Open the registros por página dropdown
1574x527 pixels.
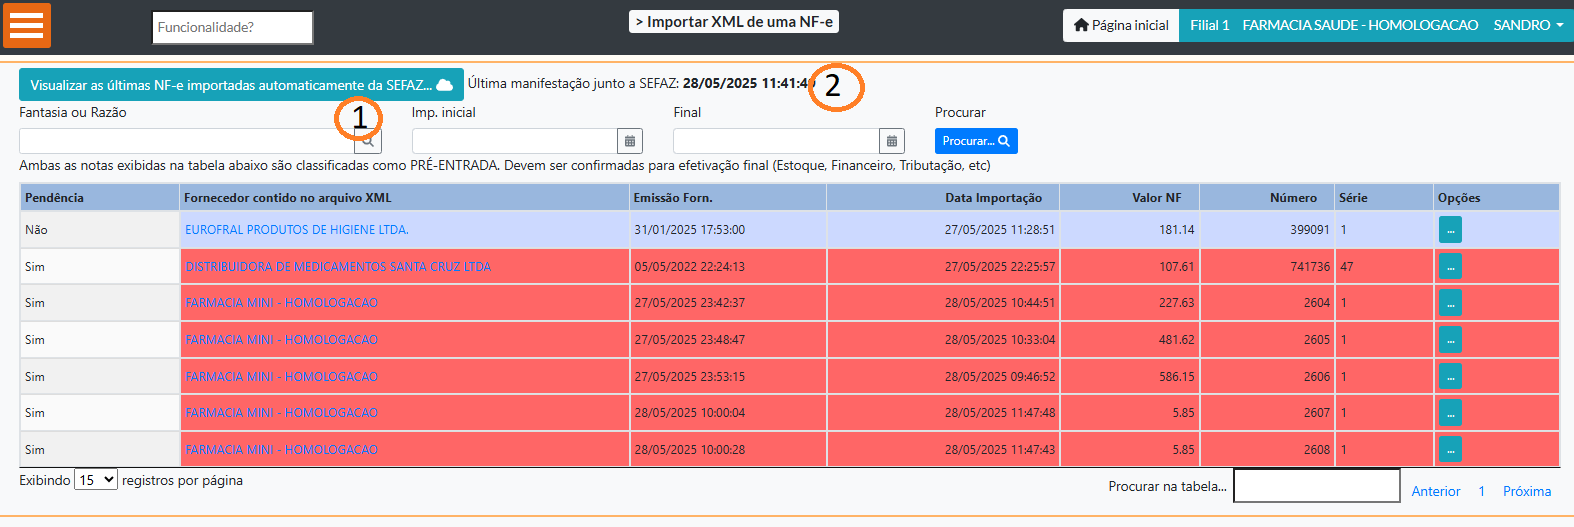pyautogui.click(x=96, y=480)
